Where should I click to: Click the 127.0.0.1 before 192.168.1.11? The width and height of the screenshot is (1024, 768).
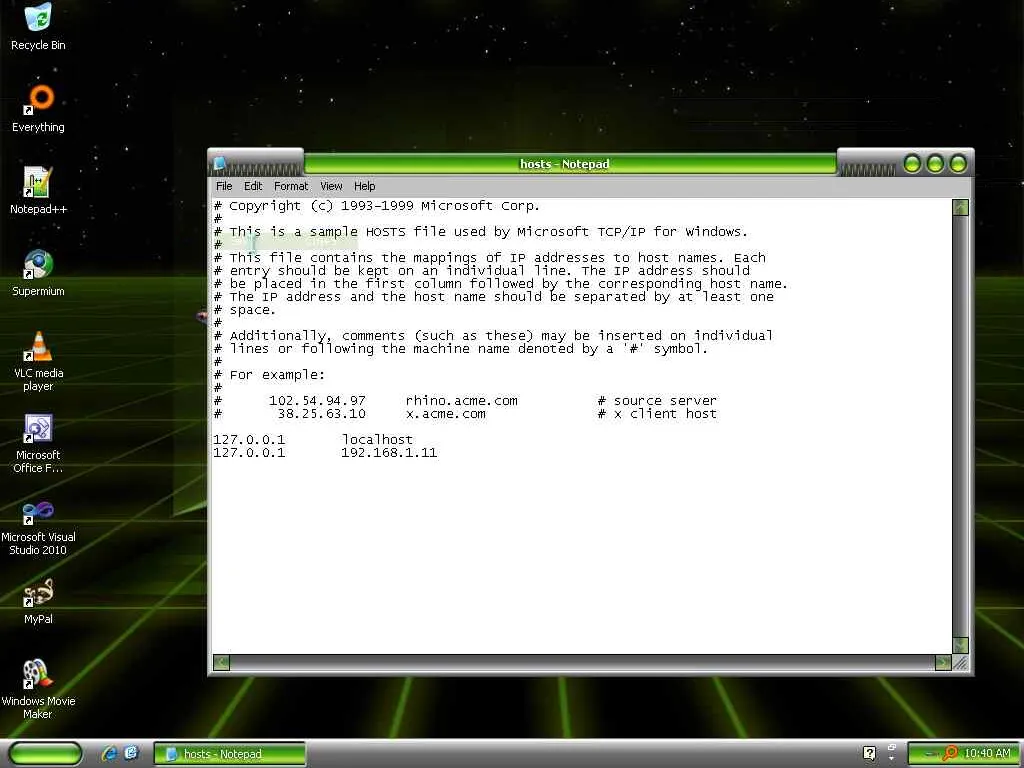249,453
